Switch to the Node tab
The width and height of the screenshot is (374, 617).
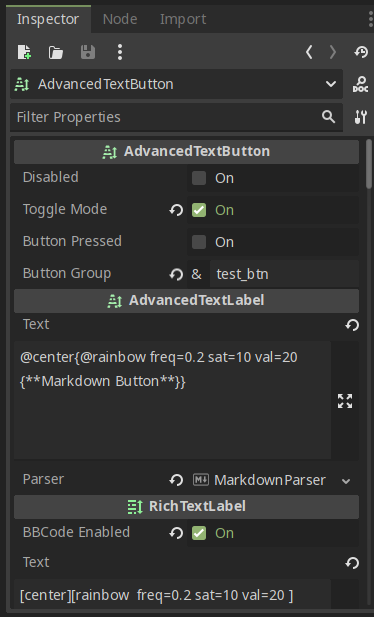(x=120, y=19)
